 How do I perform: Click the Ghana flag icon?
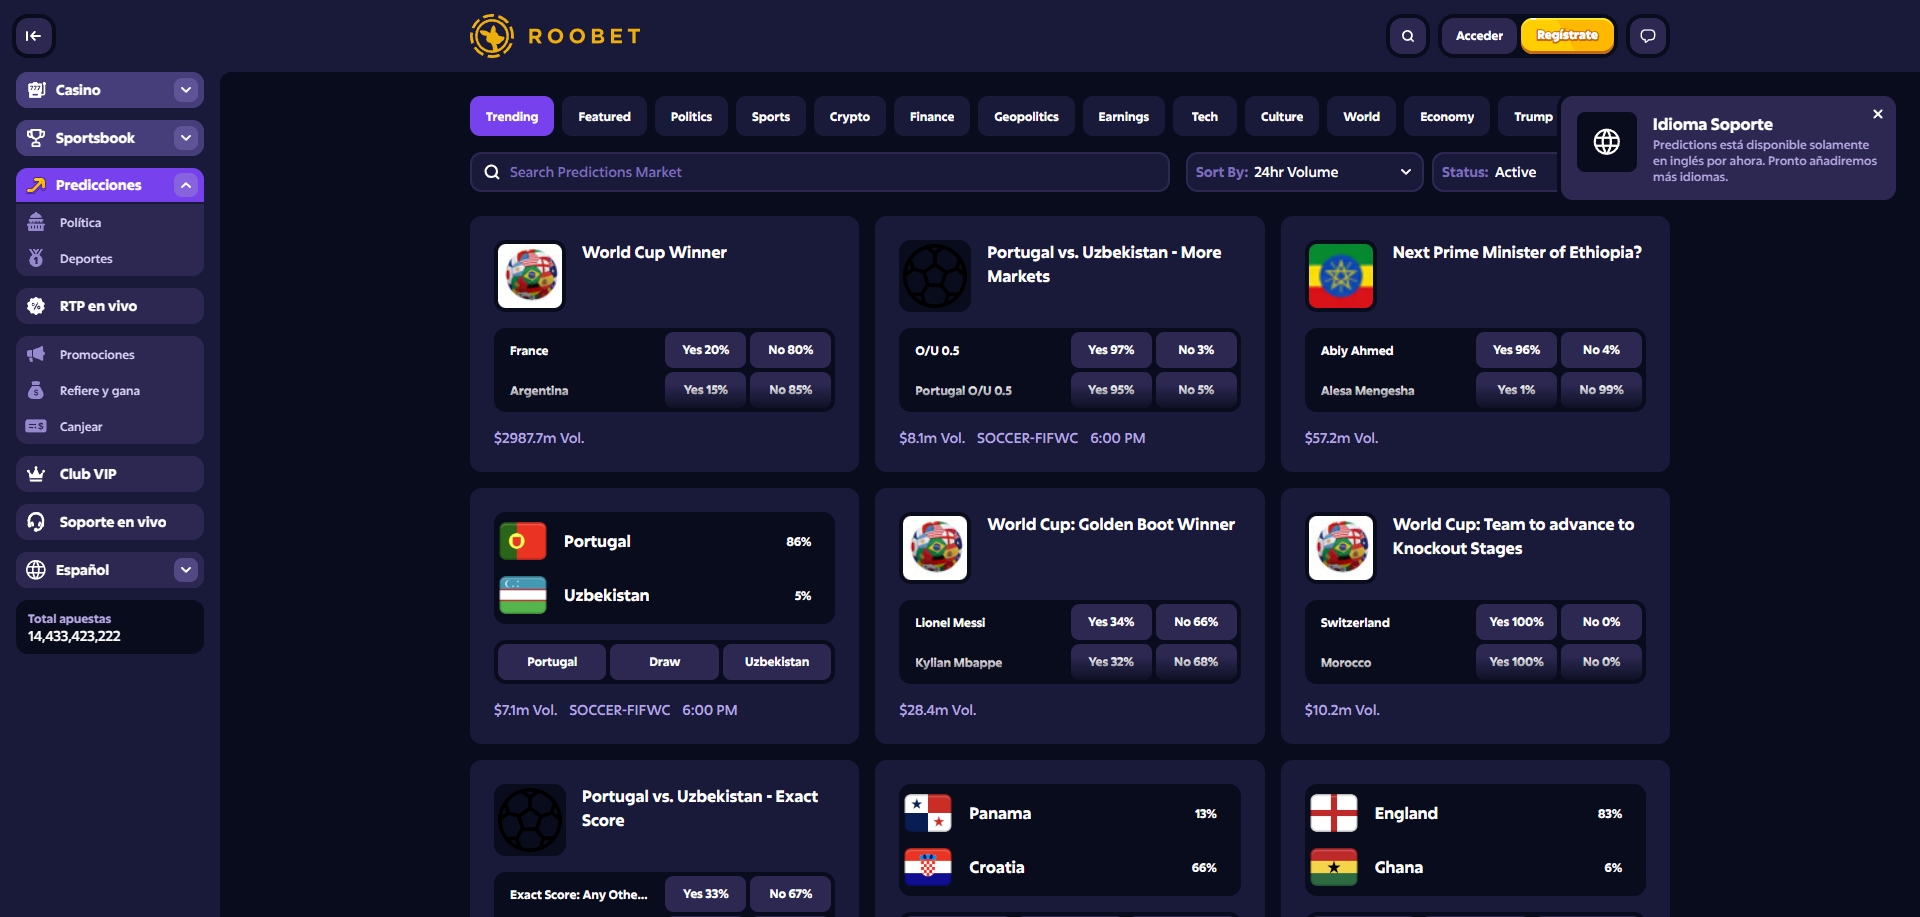click(1334, 867)
